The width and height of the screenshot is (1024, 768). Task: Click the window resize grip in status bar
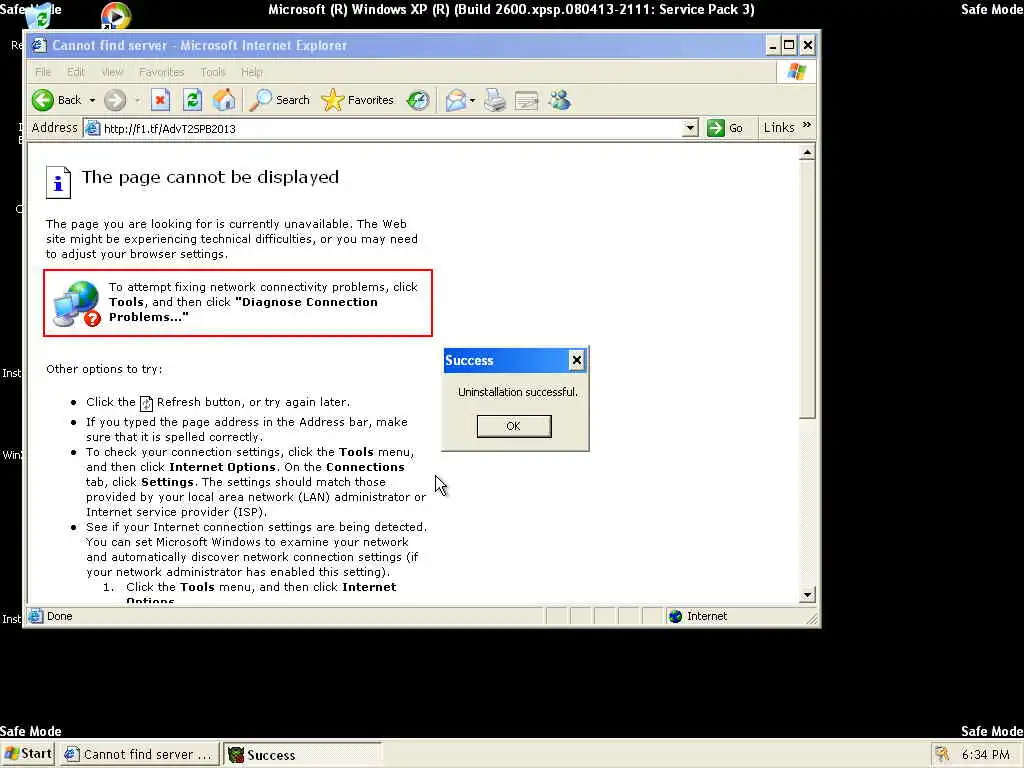[x=812, y=618]
